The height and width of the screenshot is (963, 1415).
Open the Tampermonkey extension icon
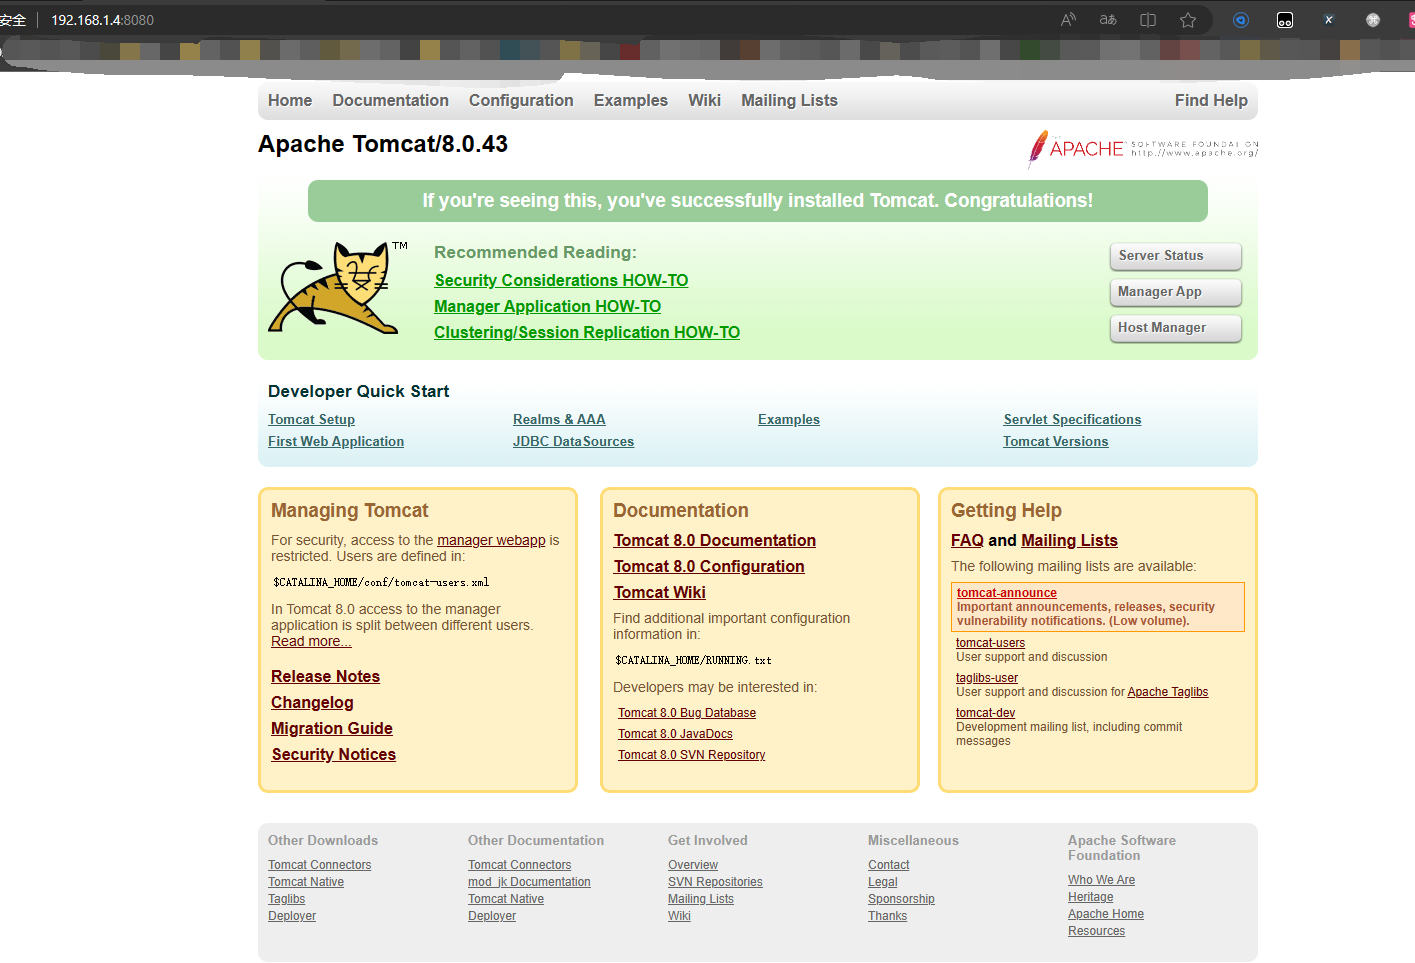1285,20
